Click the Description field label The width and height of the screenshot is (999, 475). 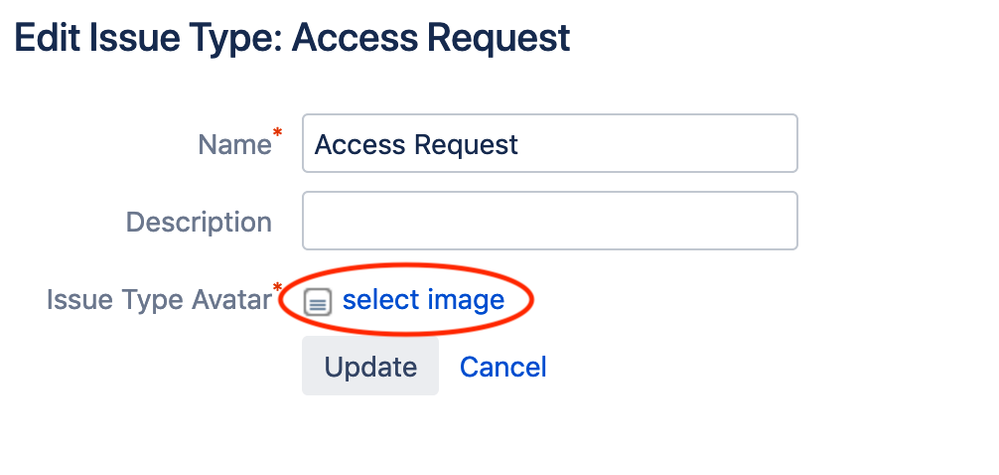pos(199,222)
